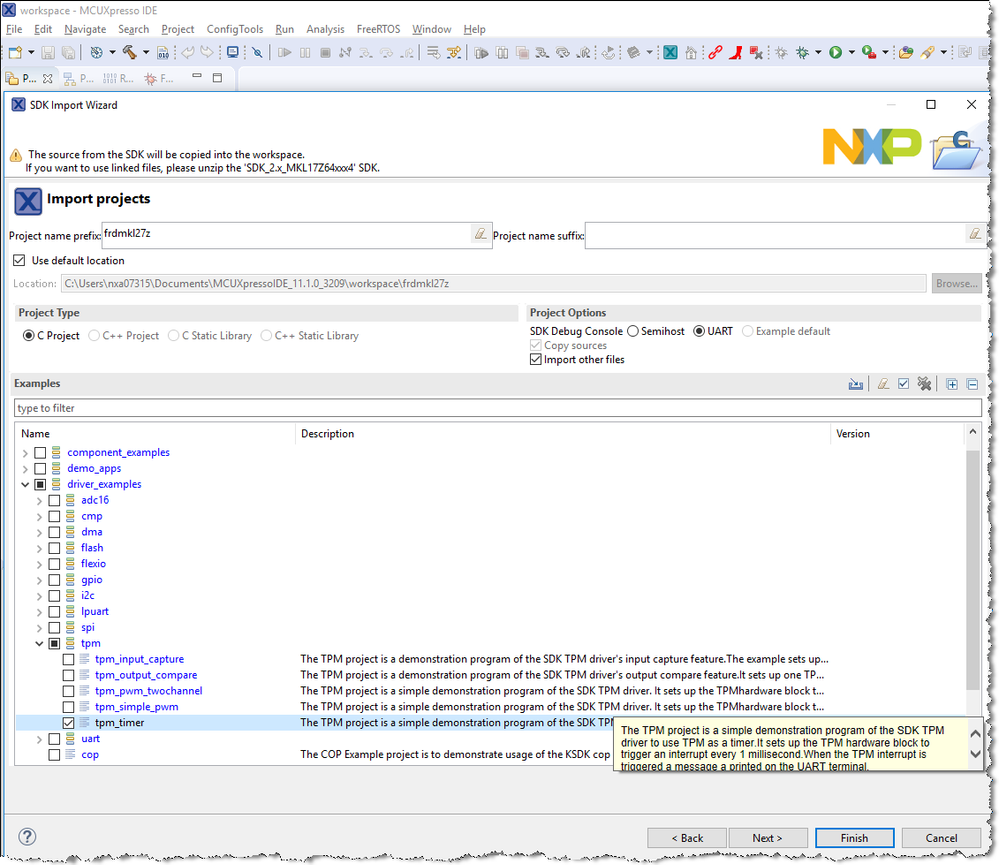This screenshot has height=865, width=999.
Task: Click the help question mark icon
Action: [x=27, y=836]
